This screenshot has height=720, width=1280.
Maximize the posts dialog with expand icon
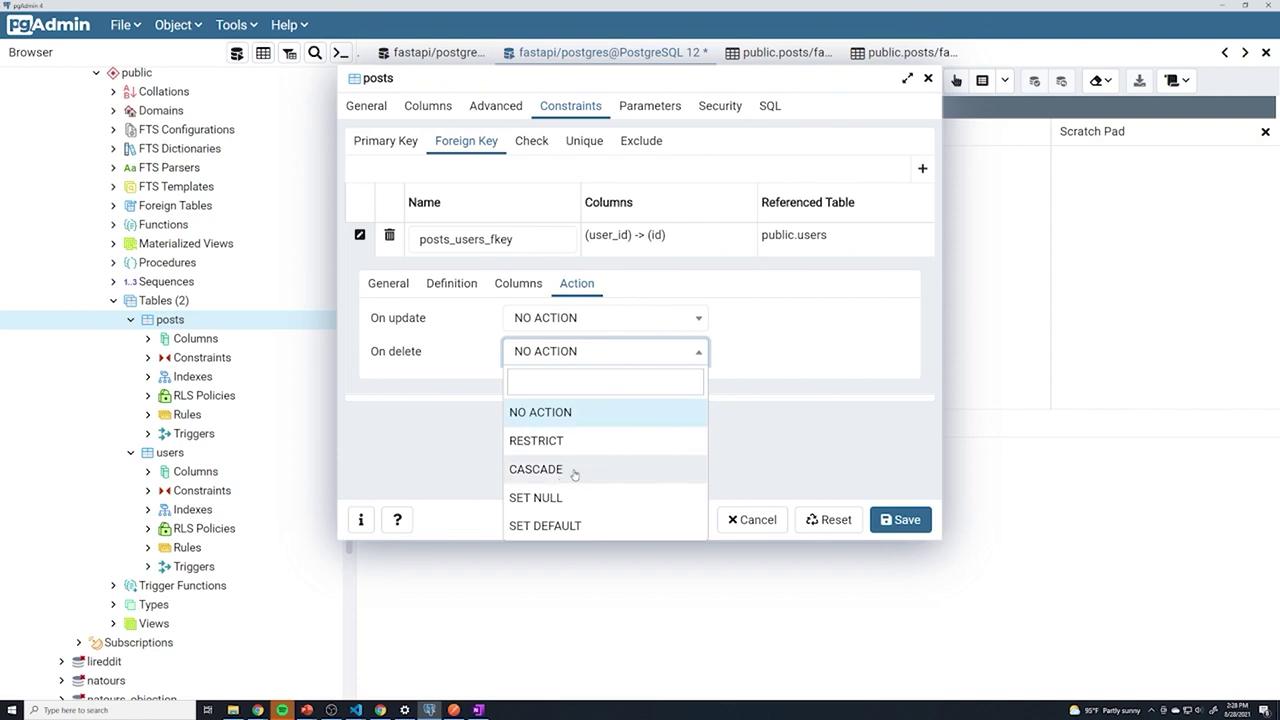coord(907,78)
